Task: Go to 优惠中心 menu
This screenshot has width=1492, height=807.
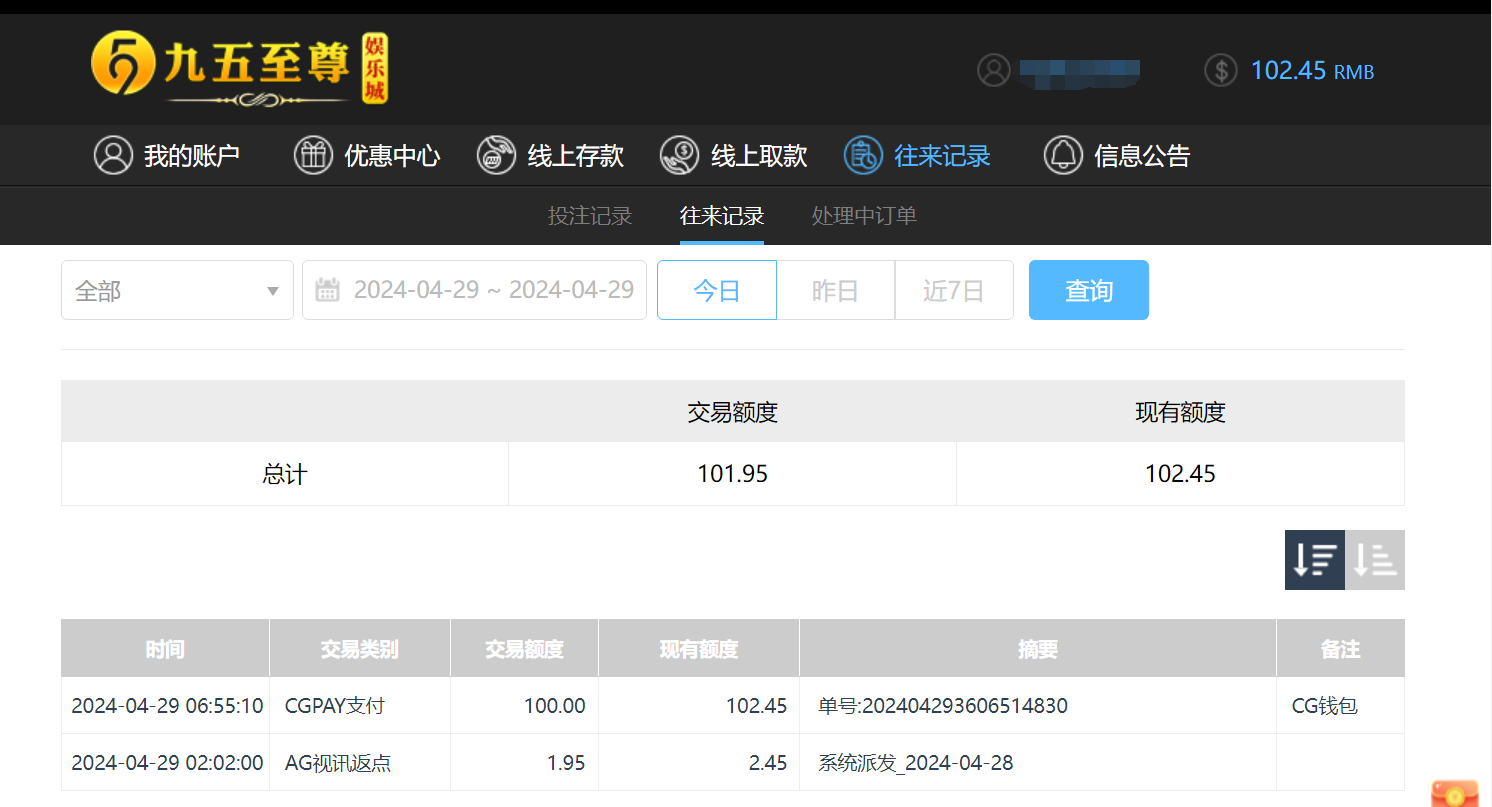Action: click(392, 155)
